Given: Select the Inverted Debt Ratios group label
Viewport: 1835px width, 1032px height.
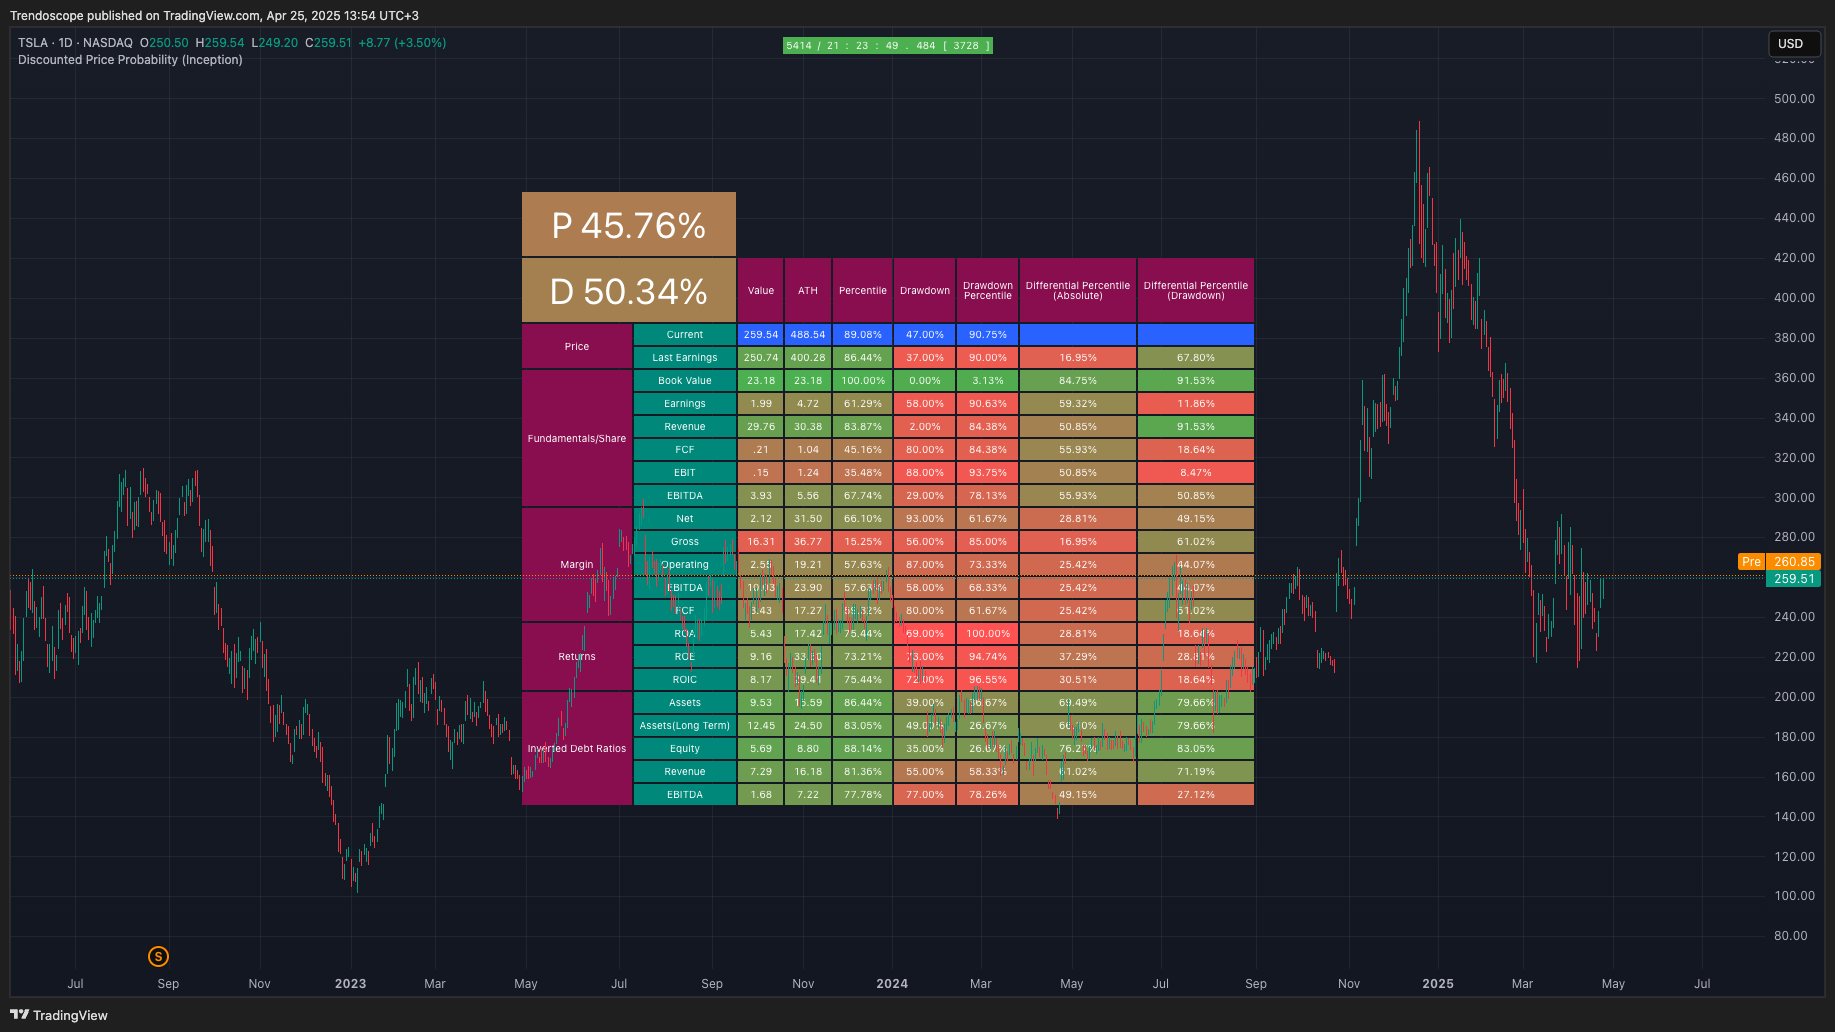Looking at the screenshot, I should point(577,748).
